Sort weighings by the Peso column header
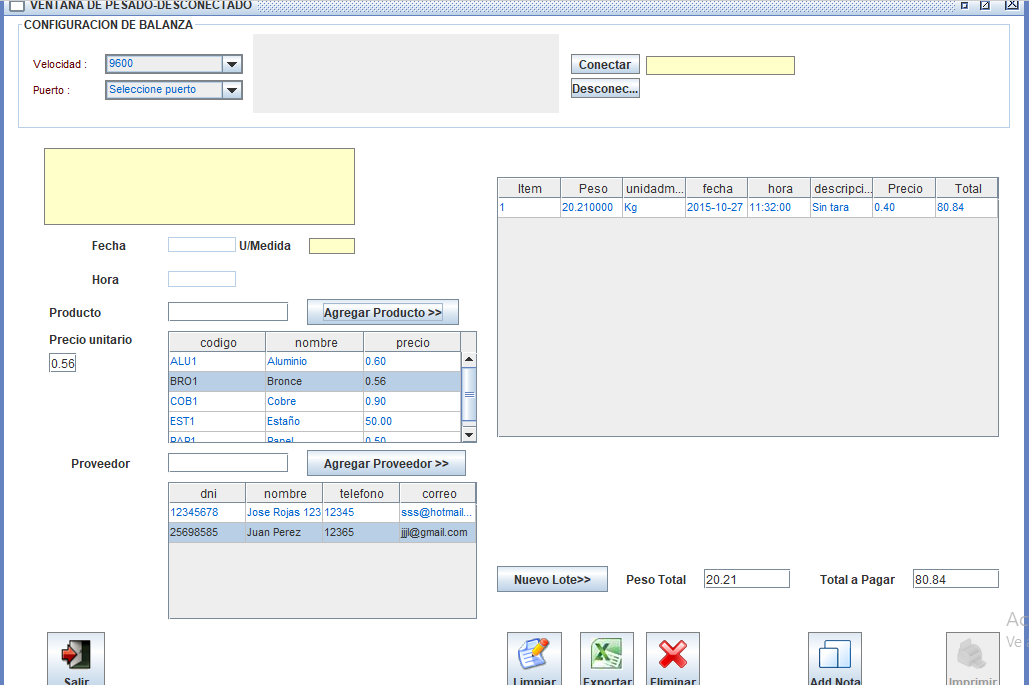This screenshot has height=686, width=1029. point(592,189)
